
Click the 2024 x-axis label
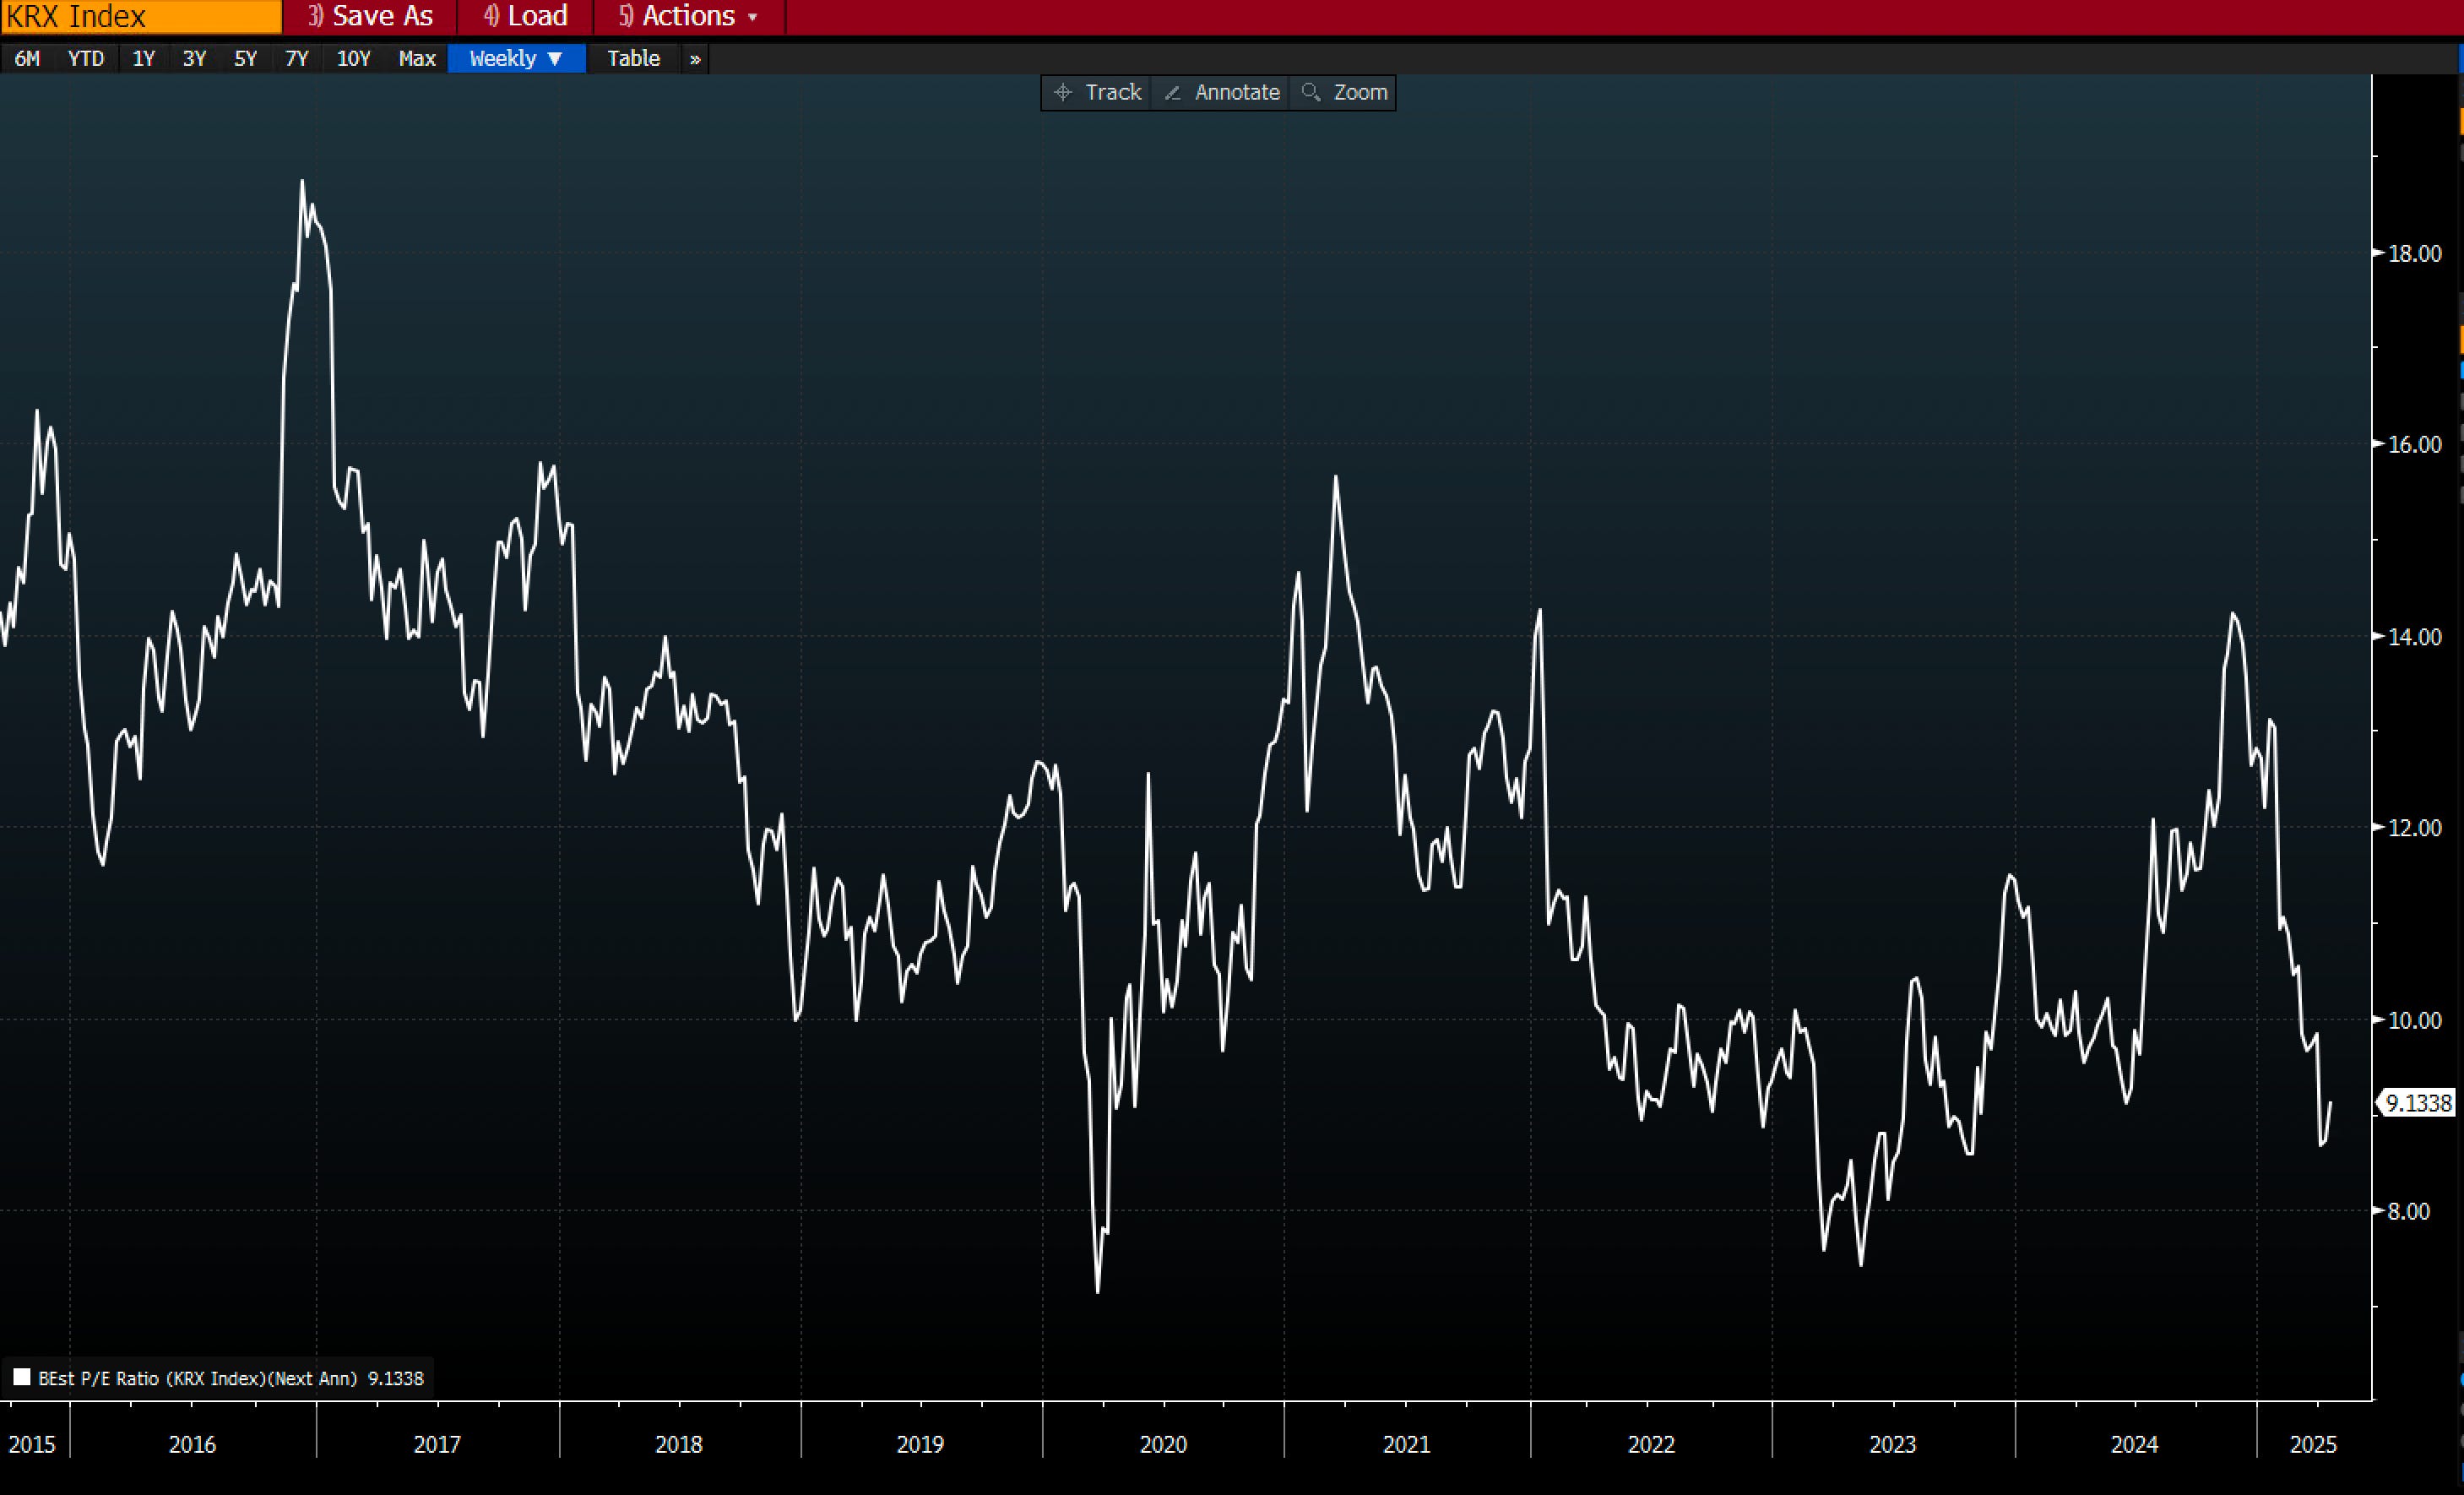(x=2135, y=1445)
